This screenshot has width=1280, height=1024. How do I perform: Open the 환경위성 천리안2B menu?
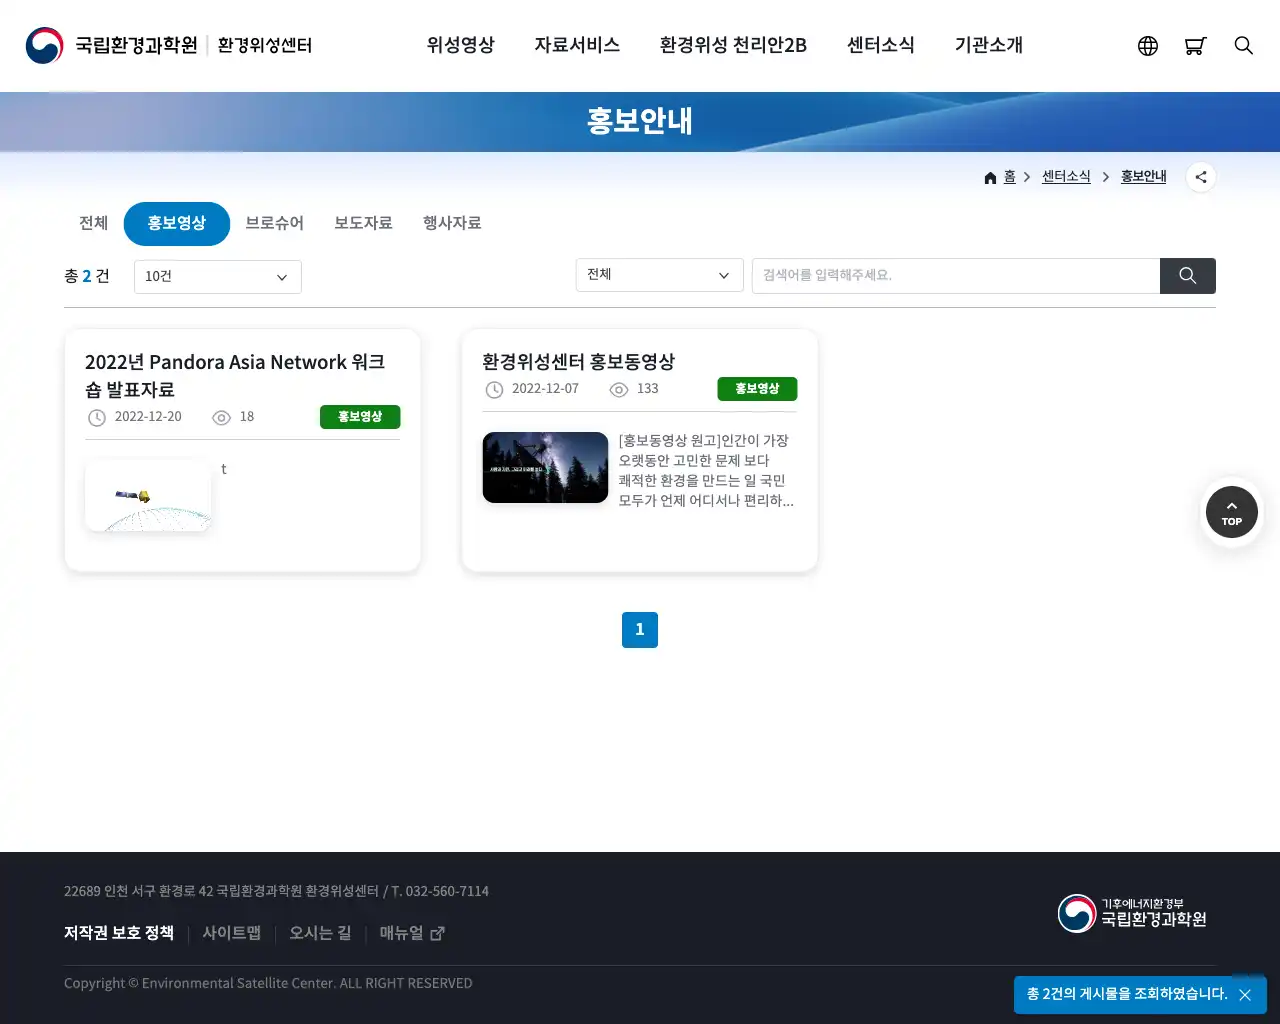click(x=733, y=46)
